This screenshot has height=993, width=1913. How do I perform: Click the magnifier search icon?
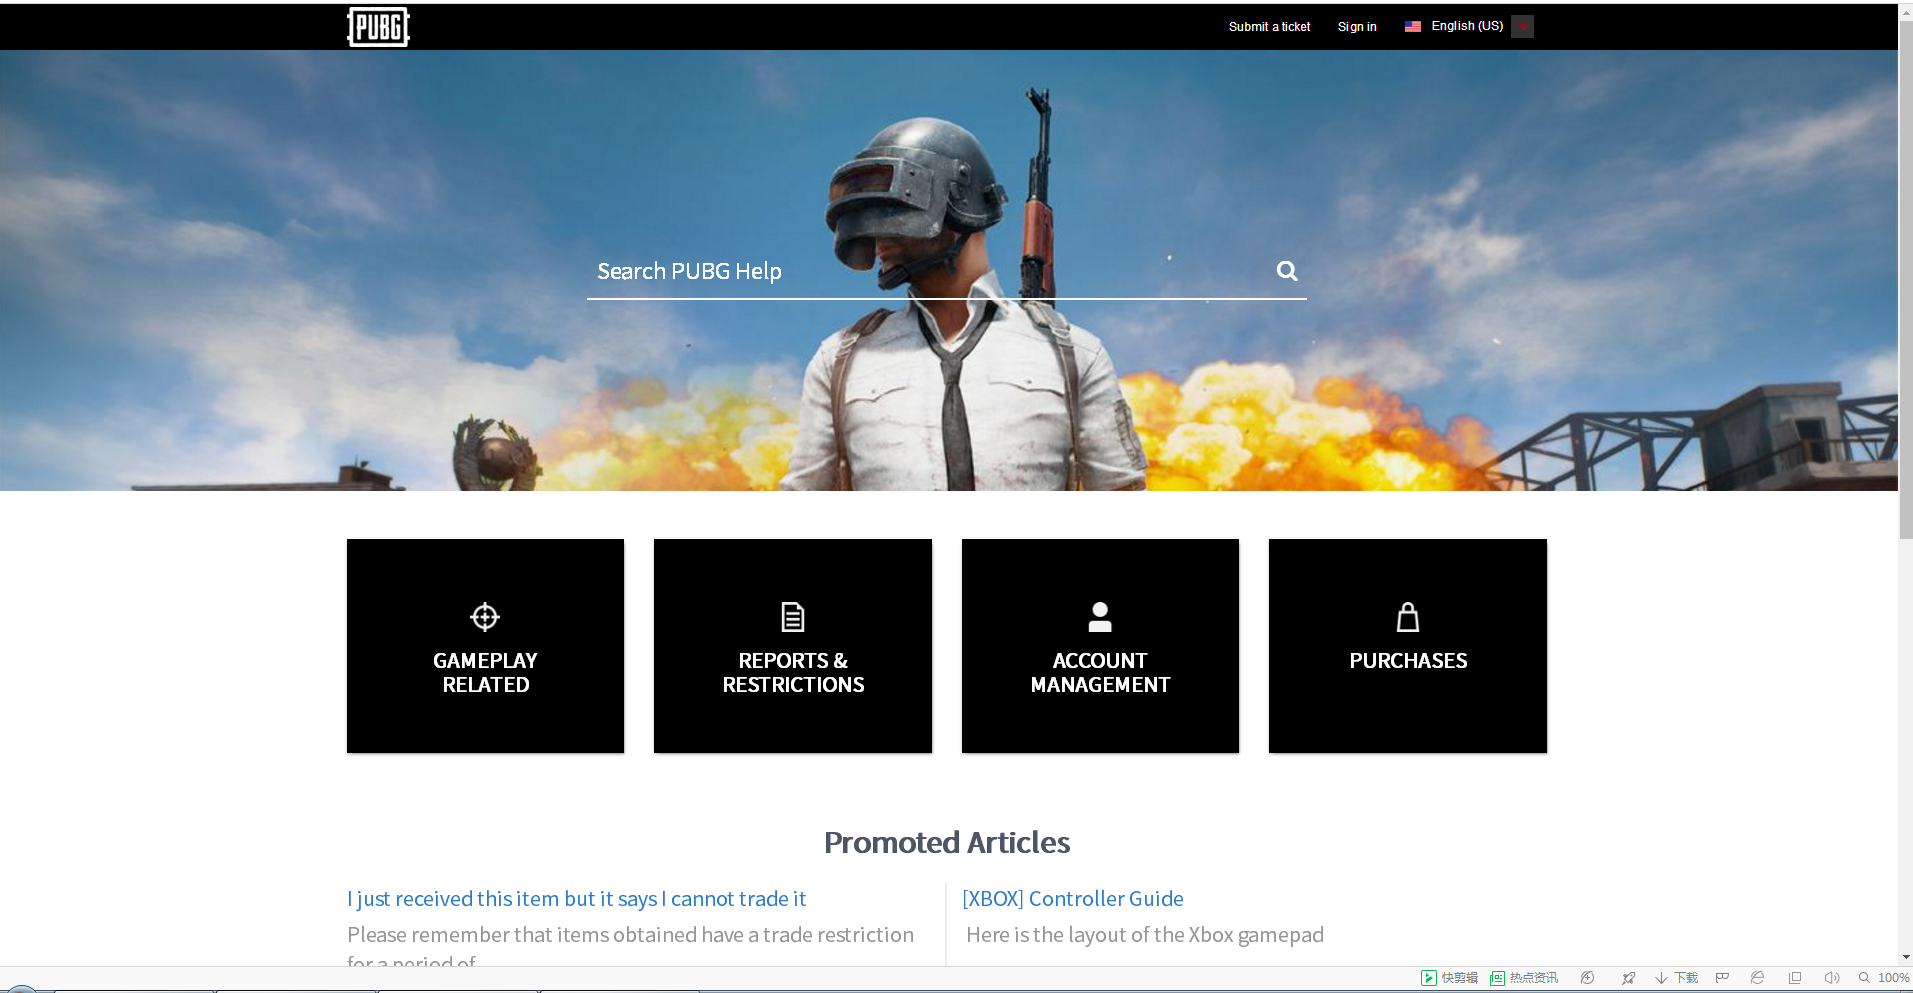1287,271
